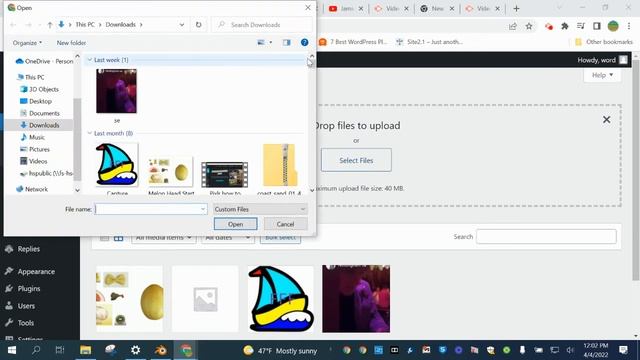Click the 'Howdy, word' account link
Viewport: 640px width, 360px height.
click(602, 60)
